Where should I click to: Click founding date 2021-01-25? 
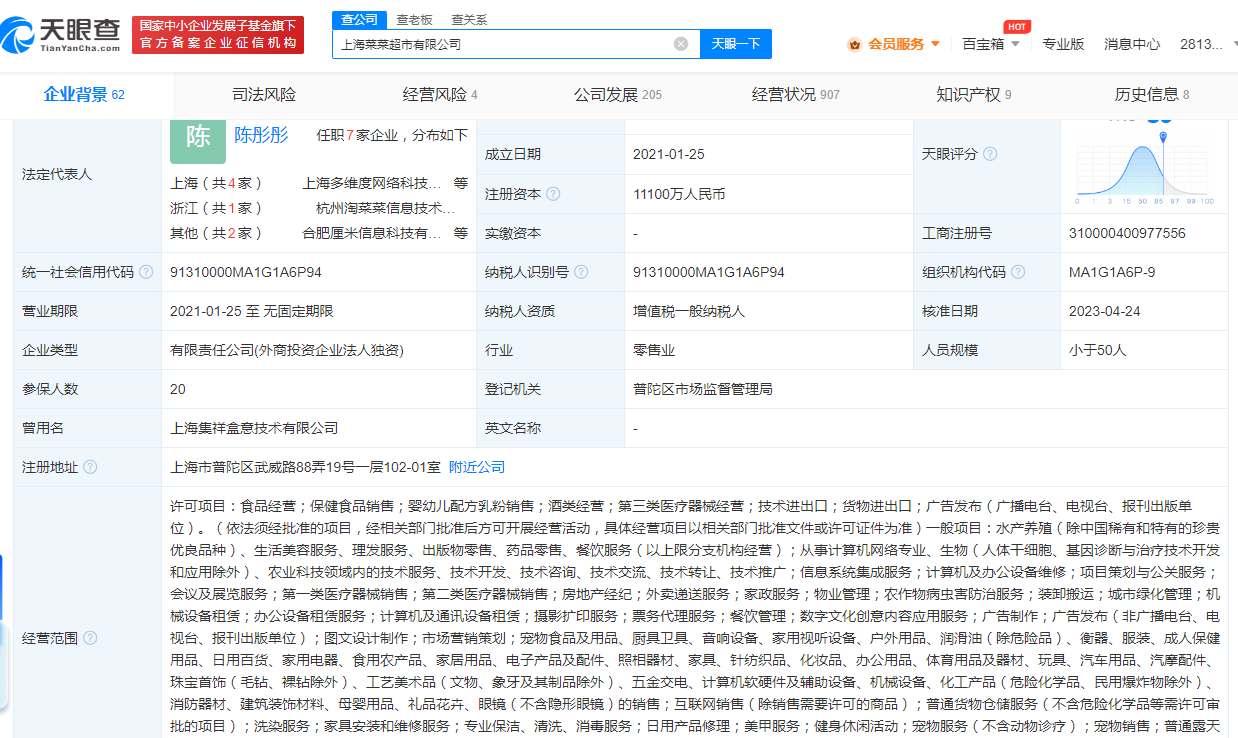pyautogui.click(x=669, y=154)
